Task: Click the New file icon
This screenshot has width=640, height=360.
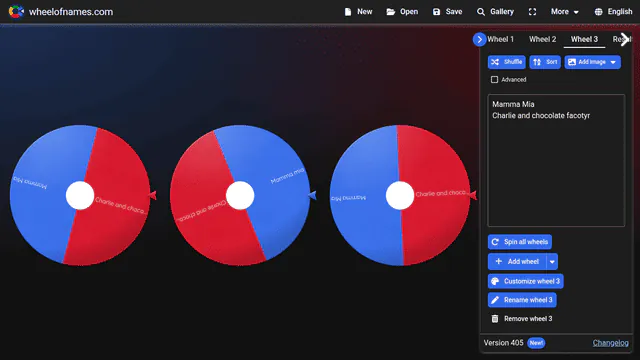Action: pyautogui.click(x=348, y=12)
